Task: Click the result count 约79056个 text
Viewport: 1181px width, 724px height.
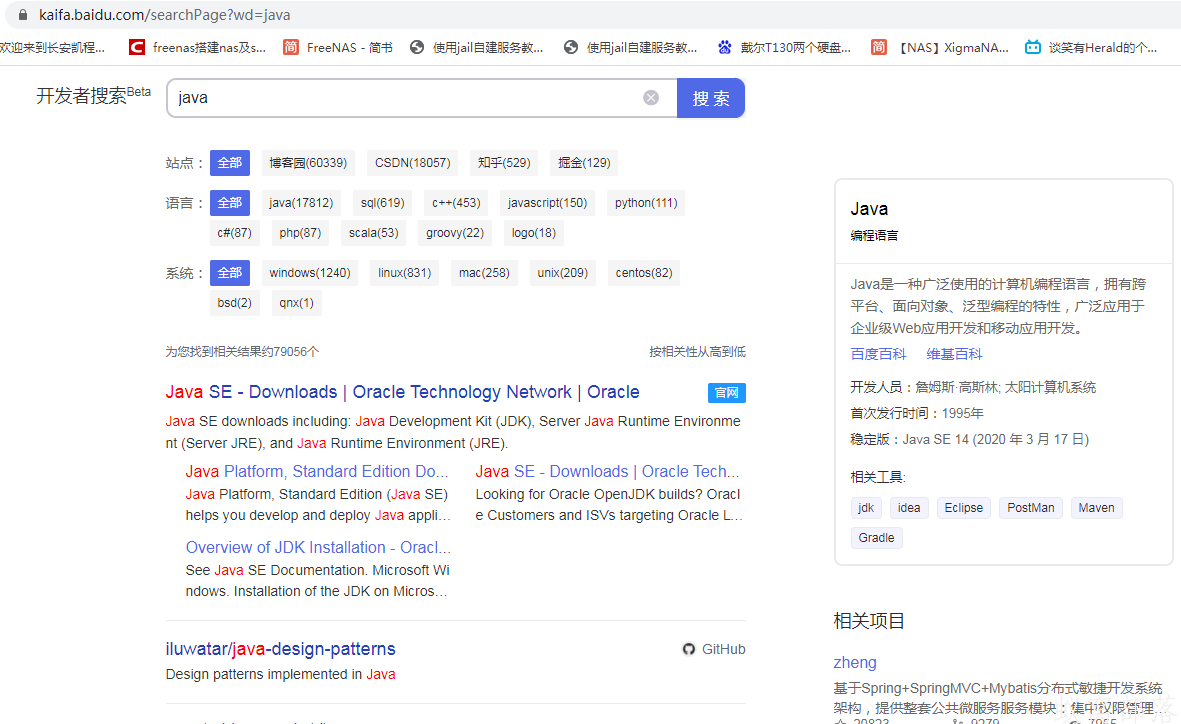Action: 243,352
